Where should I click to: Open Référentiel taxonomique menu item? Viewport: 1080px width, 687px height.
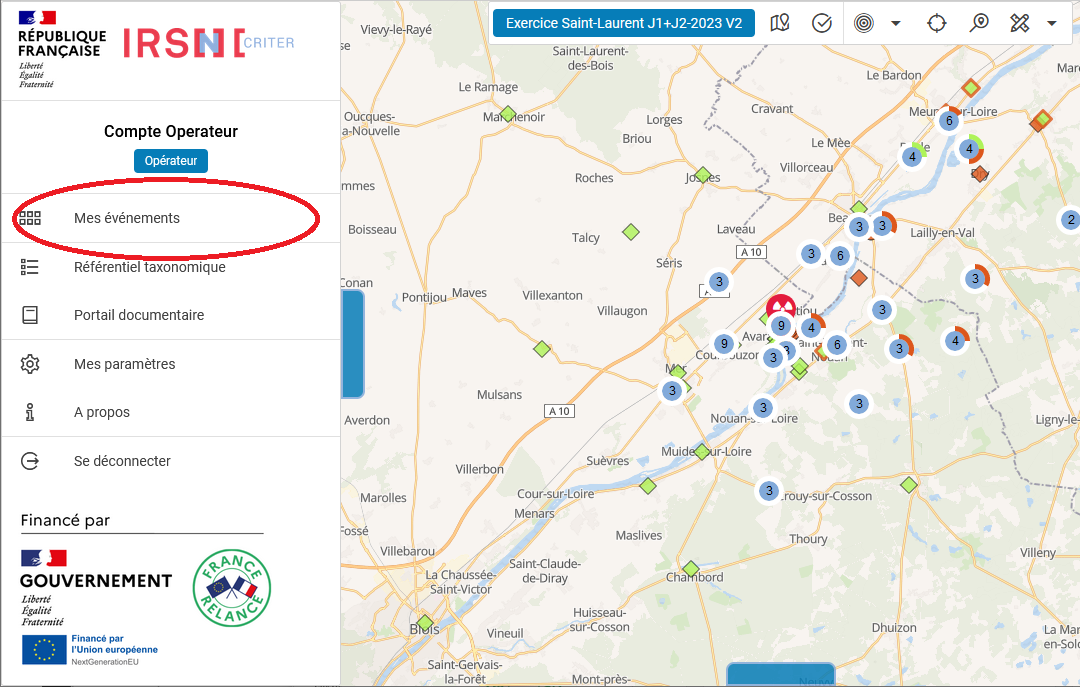(x=149, y=267)
